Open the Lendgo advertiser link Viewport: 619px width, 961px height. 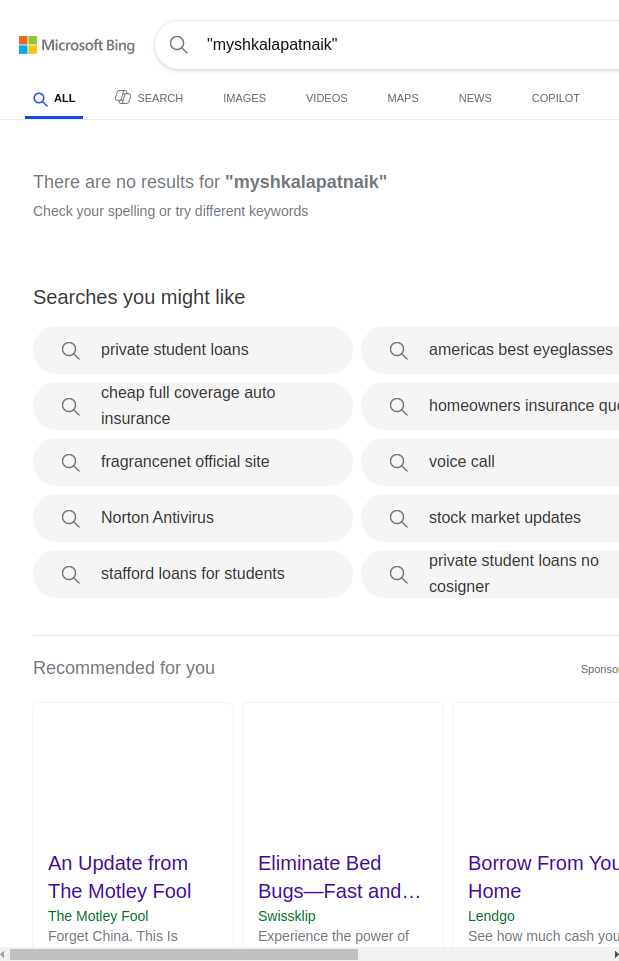pyautogui.click(x=491, y=916)
